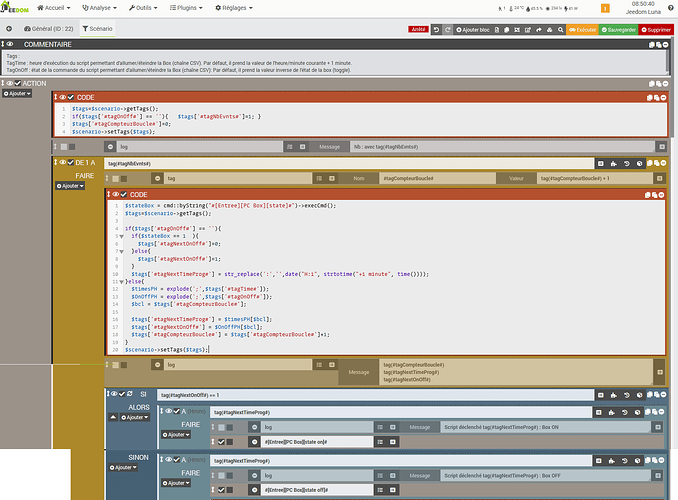Toggle repeat icon on the SI block
Viewport: 678px width, 500px height.
click(130, 394)
